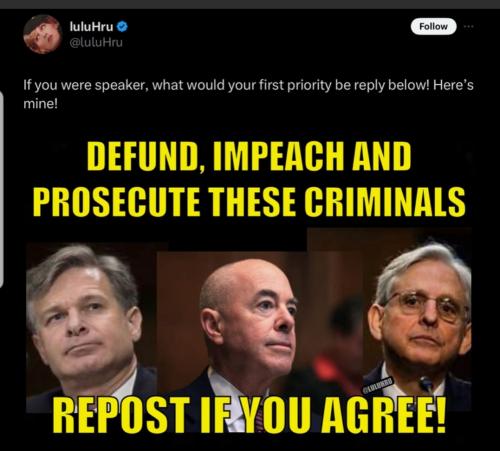Click the blue verified badge

point(122,27)
